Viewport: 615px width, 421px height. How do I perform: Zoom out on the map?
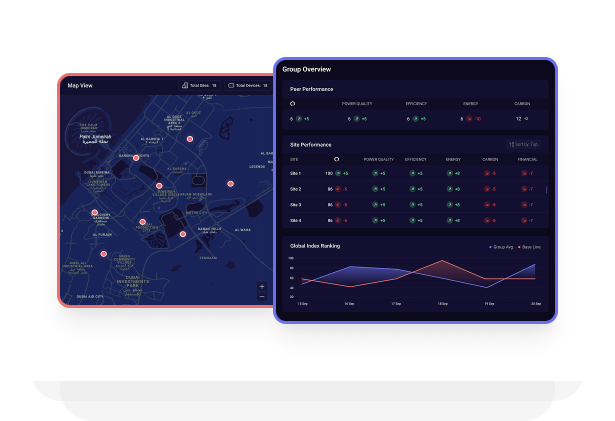click(x=262, y=296)
